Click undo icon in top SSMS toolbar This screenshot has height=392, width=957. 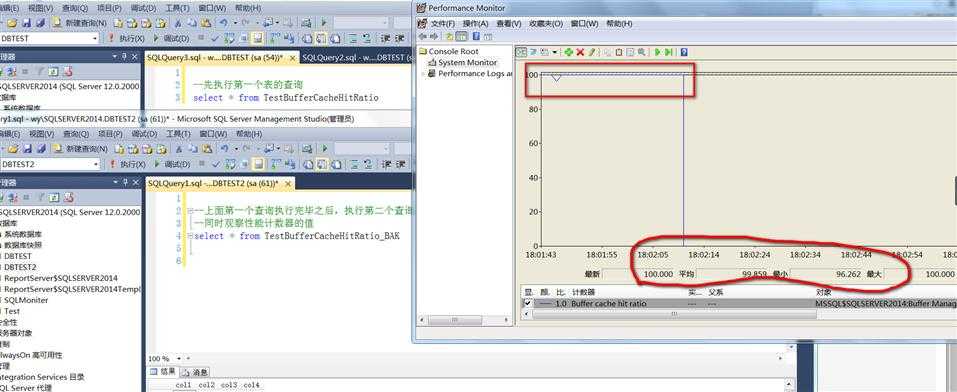pyautogui.click(x=224, y=23)
